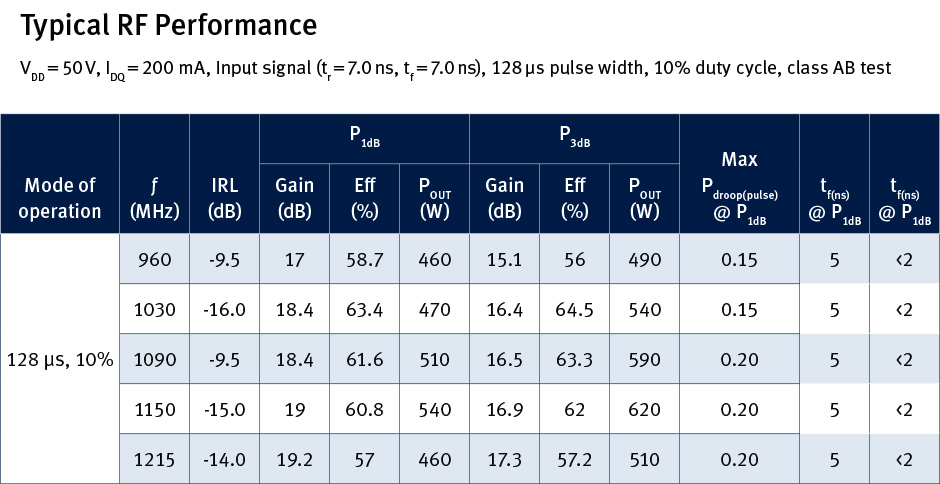
Task: Select the 58.7 efficiency value
Action: [x=365, y=260]
